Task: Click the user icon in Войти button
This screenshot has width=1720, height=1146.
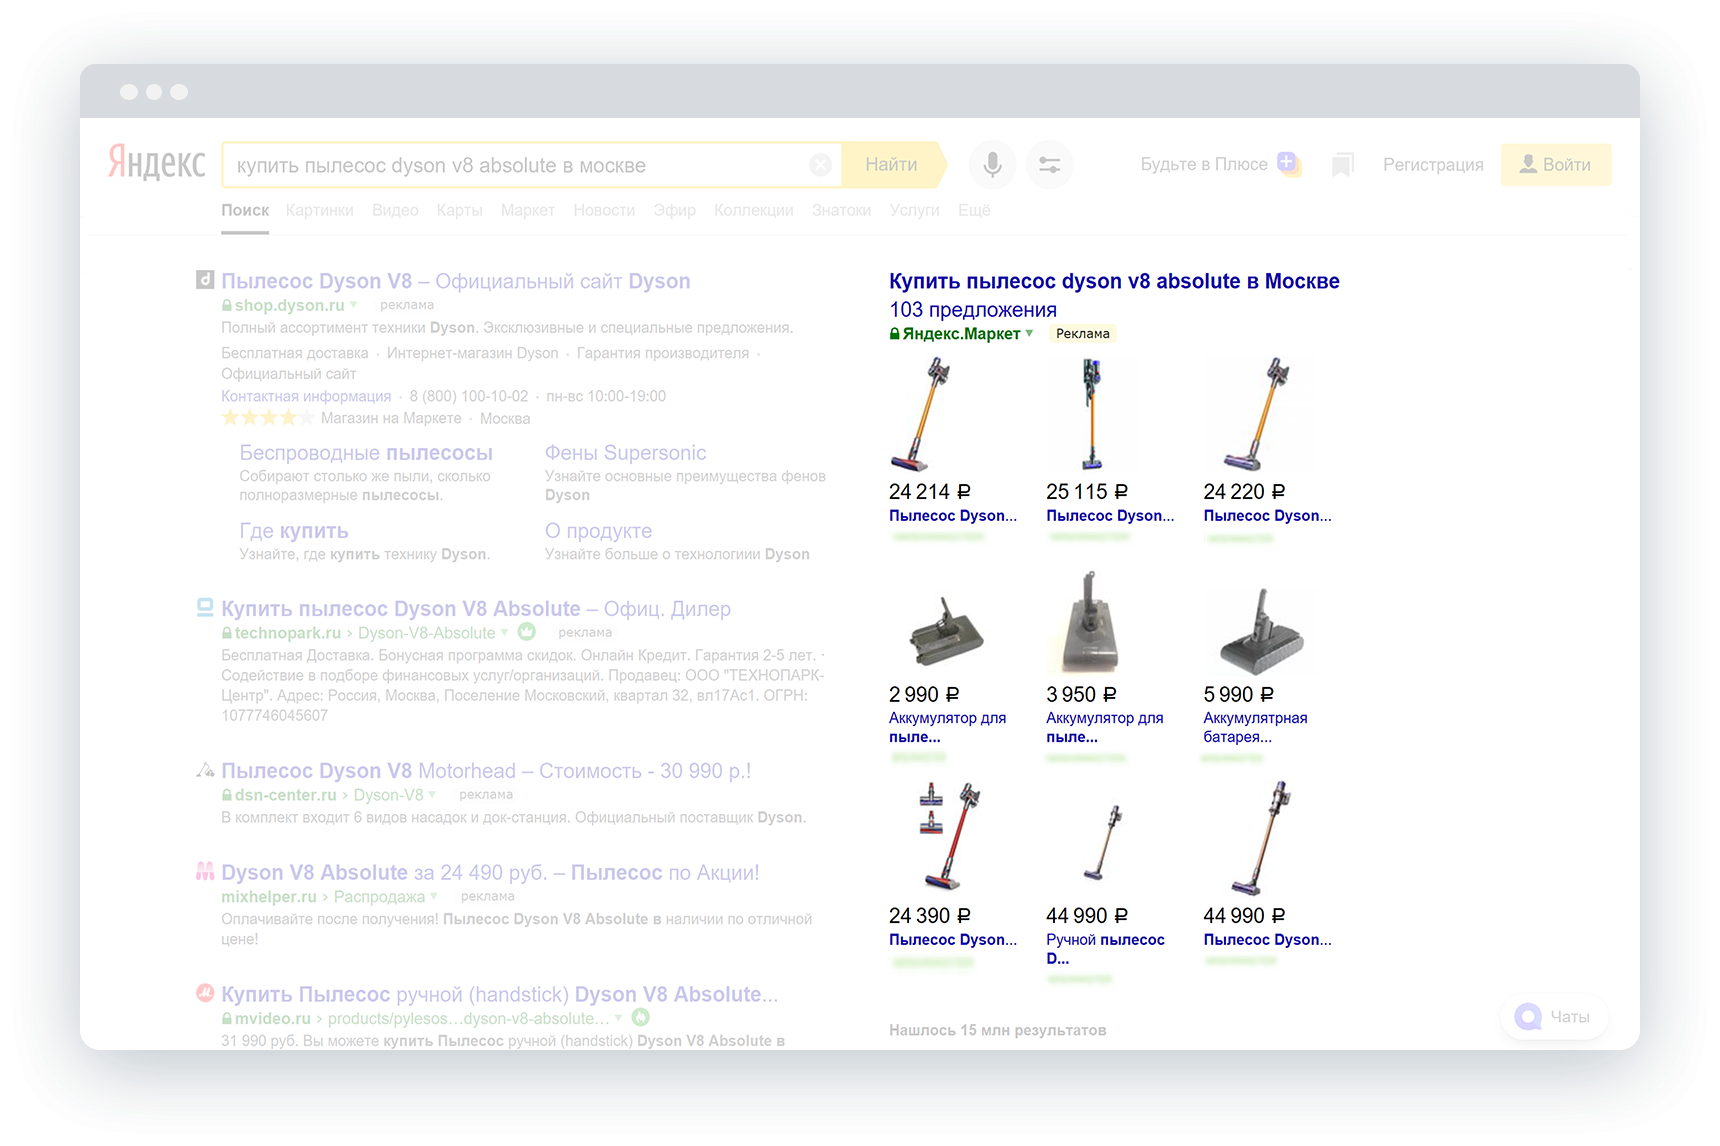Action: pos(1528,164)
